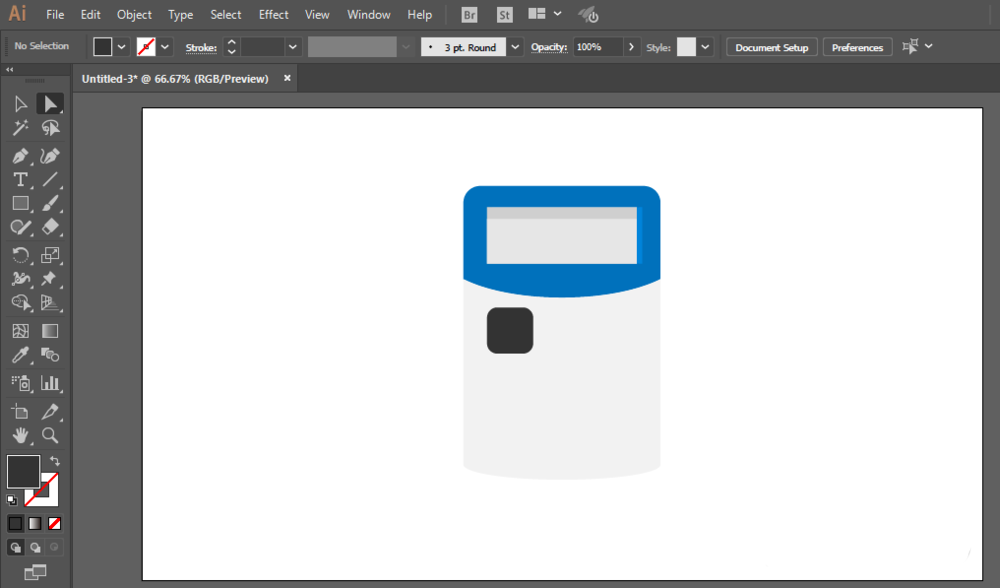Image resolution: width=1000 pixels, height=588 pixels.
Task: Open the fill color dropdown in control bar
Action: coord(121,47)
